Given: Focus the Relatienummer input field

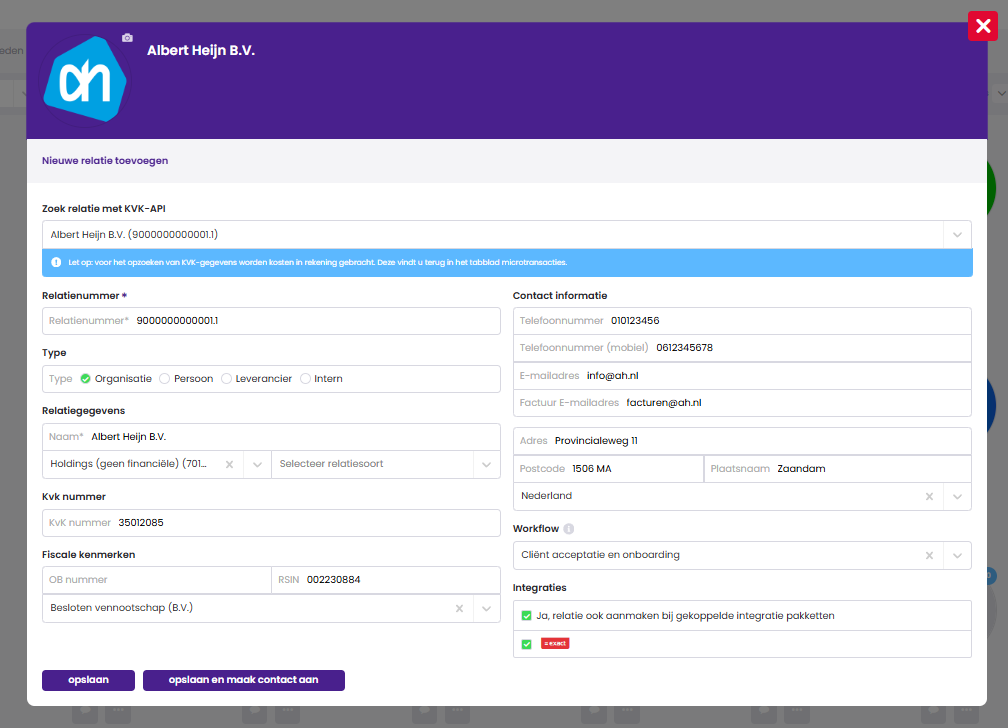Looking at the screenshot, I should pos(271,321).
